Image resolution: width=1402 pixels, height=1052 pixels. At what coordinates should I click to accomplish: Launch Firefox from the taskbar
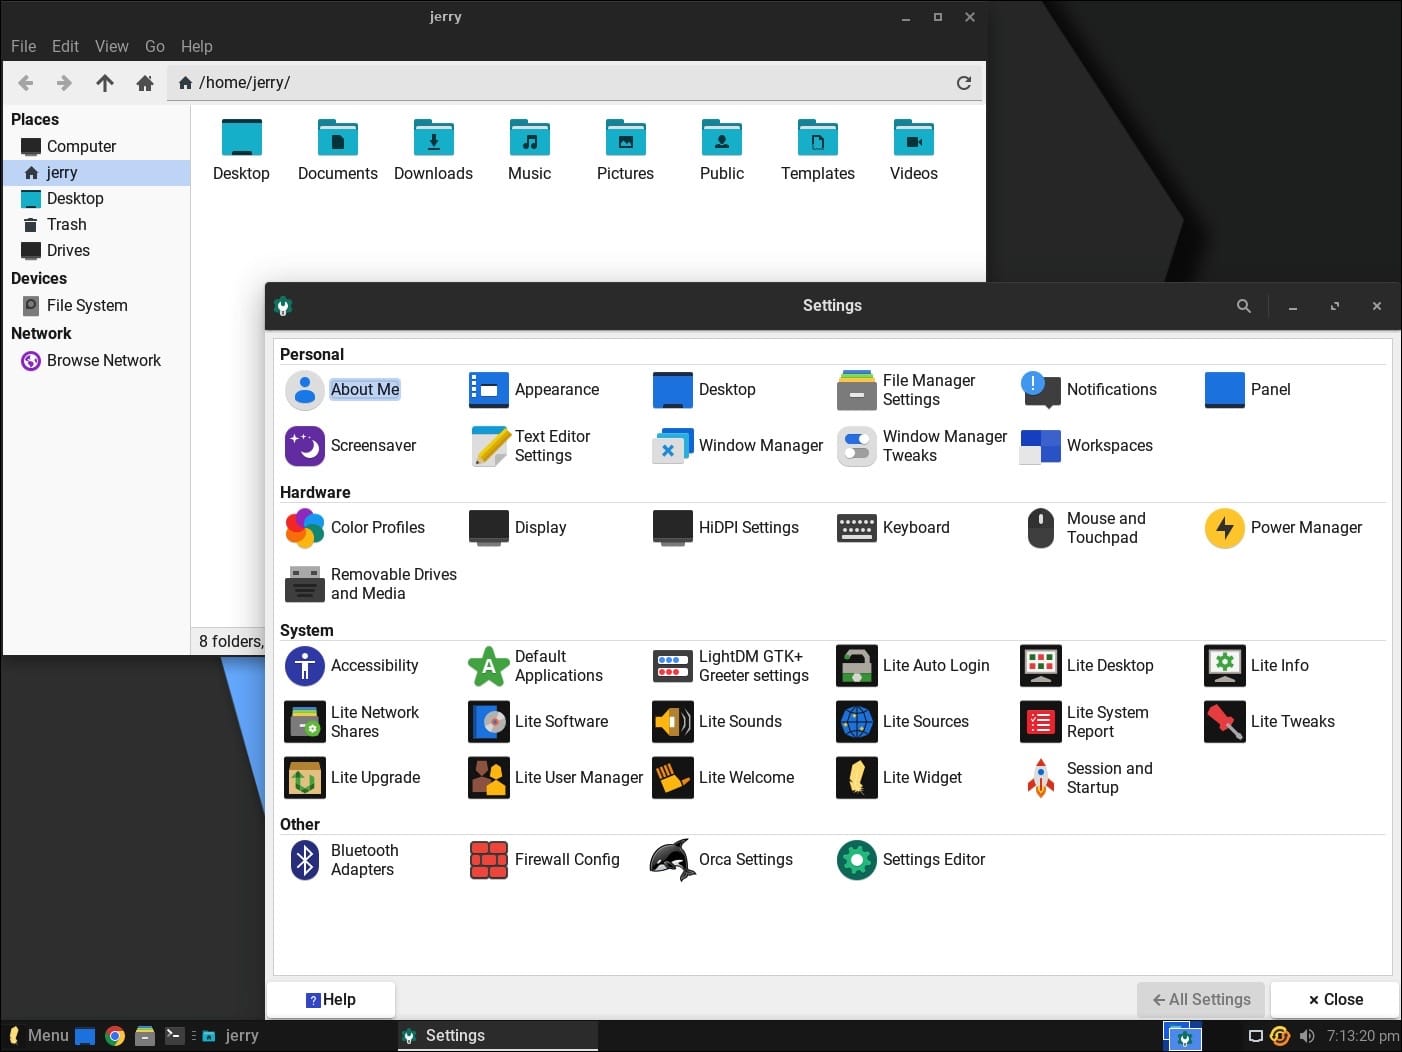click(x=115, y=1035)
